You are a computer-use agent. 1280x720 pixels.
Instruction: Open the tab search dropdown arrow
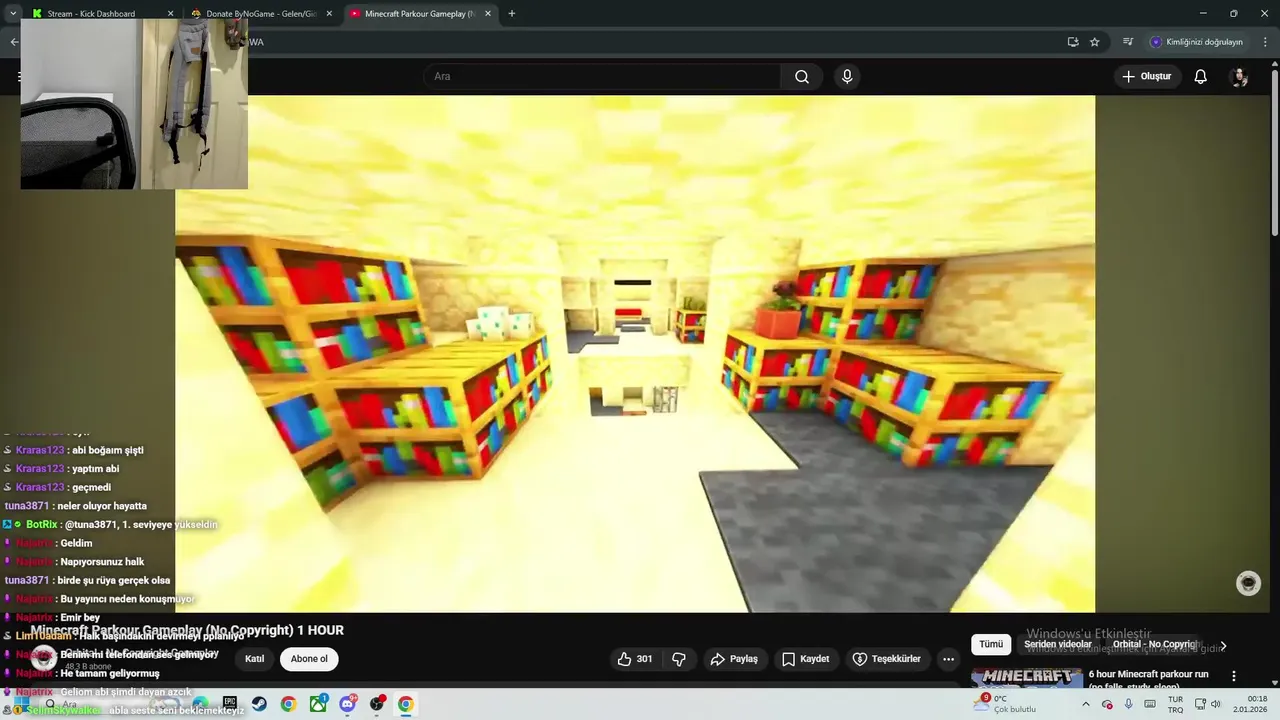coord(12,14)
